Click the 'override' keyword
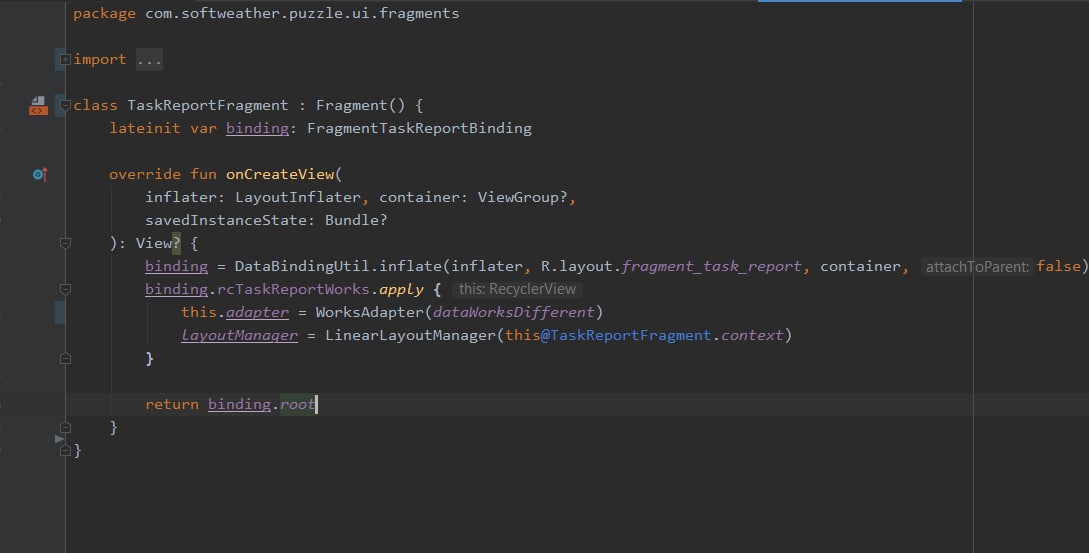1089x553 pixels. point(144,174)
